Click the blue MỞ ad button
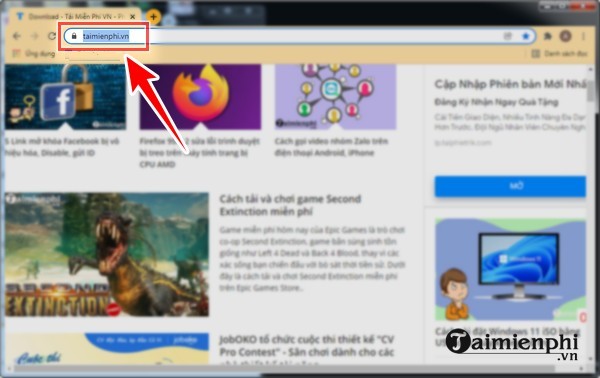The image size is (600, 378). tap(510, 186)
